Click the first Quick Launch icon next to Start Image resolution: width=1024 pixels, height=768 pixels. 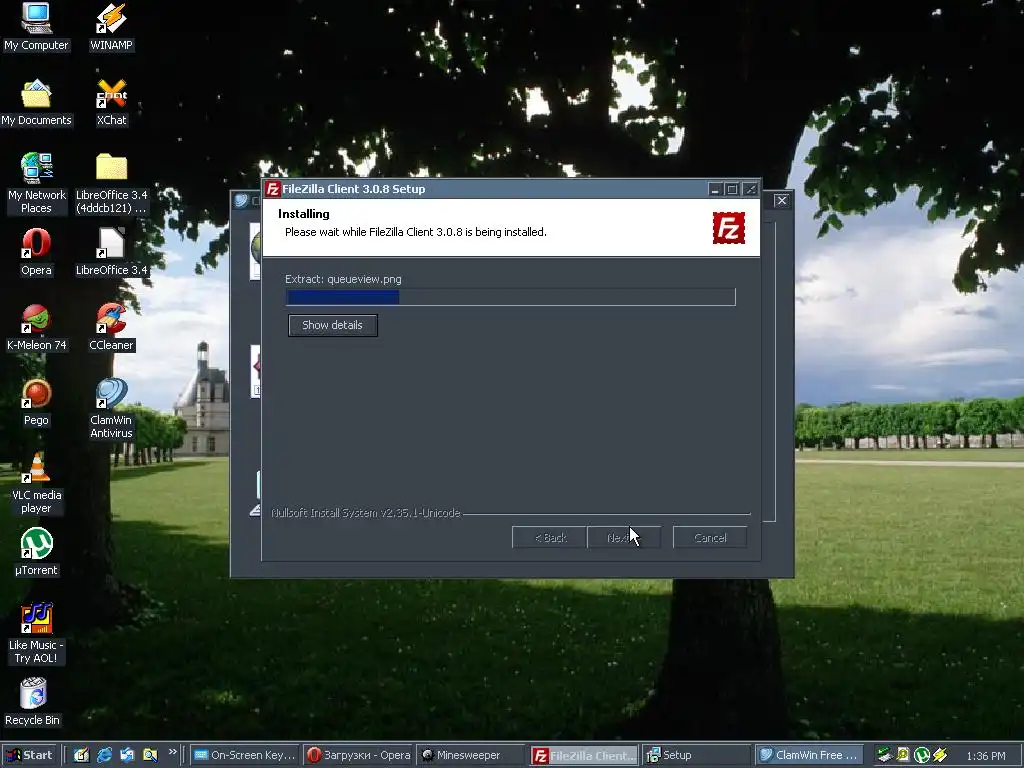click(x=82, y=755)
